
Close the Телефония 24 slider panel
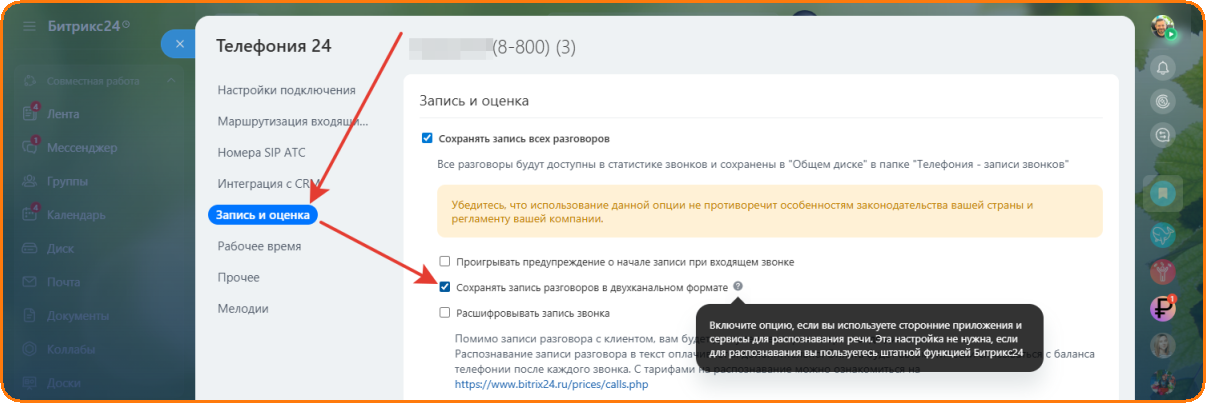pos(178,44)
